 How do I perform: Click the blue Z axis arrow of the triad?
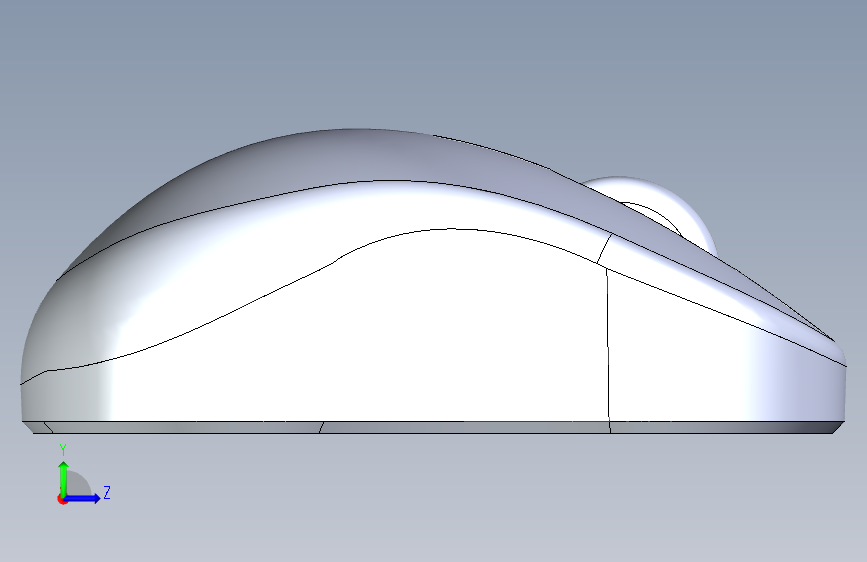[83, 498]
